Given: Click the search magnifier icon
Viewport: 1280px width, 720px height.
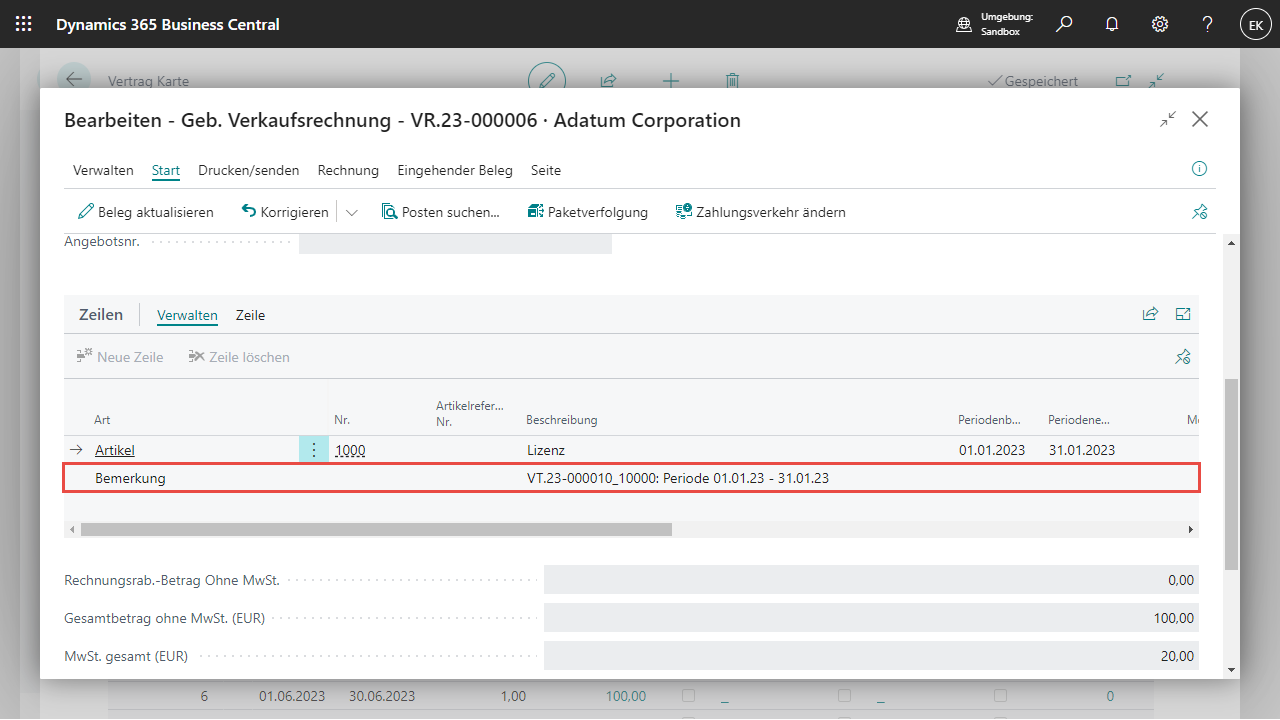Looking at the screenshot, I should [1064, 24].
